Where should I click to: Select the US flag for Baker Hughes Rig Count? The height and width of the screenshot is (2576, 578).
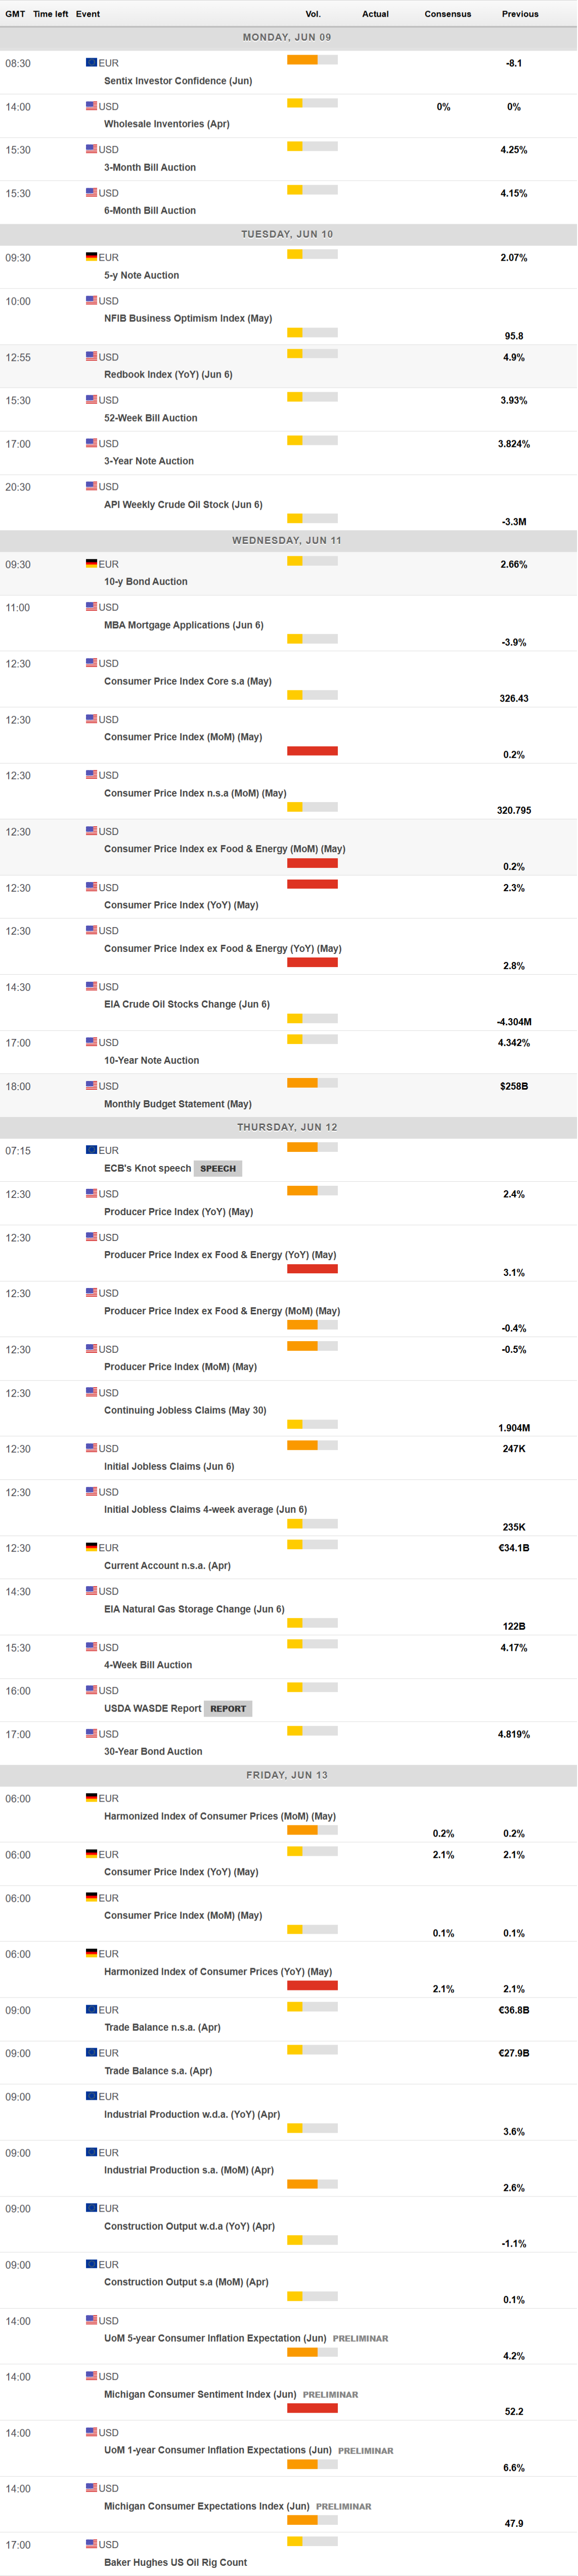pyautogui.click(x=91, y=2543)
